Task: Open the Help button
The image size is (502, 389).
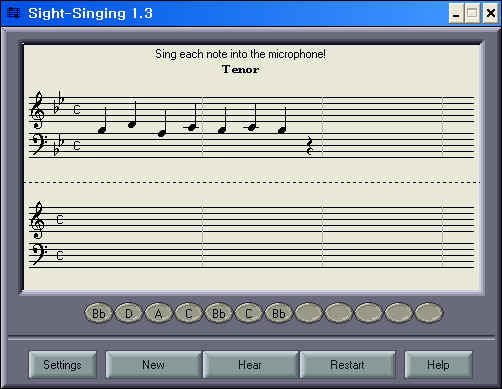Action: point(438,364)
